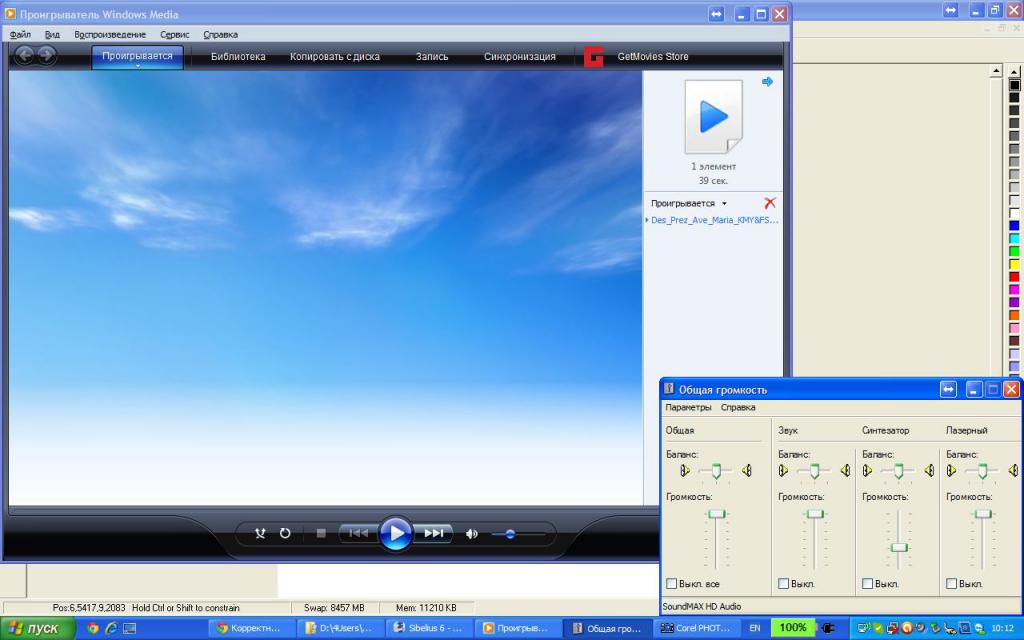1024x640 pixels.
Task: Skip to next track
Action: pos(434,534)
